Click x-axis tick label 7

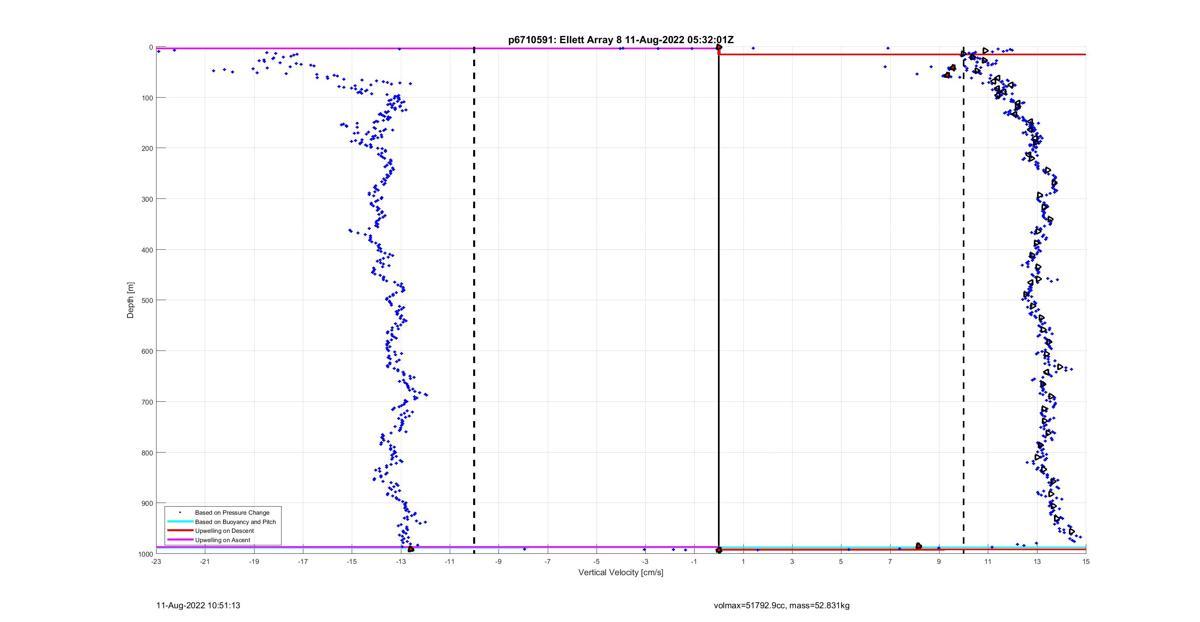click(x=890, y=561)
